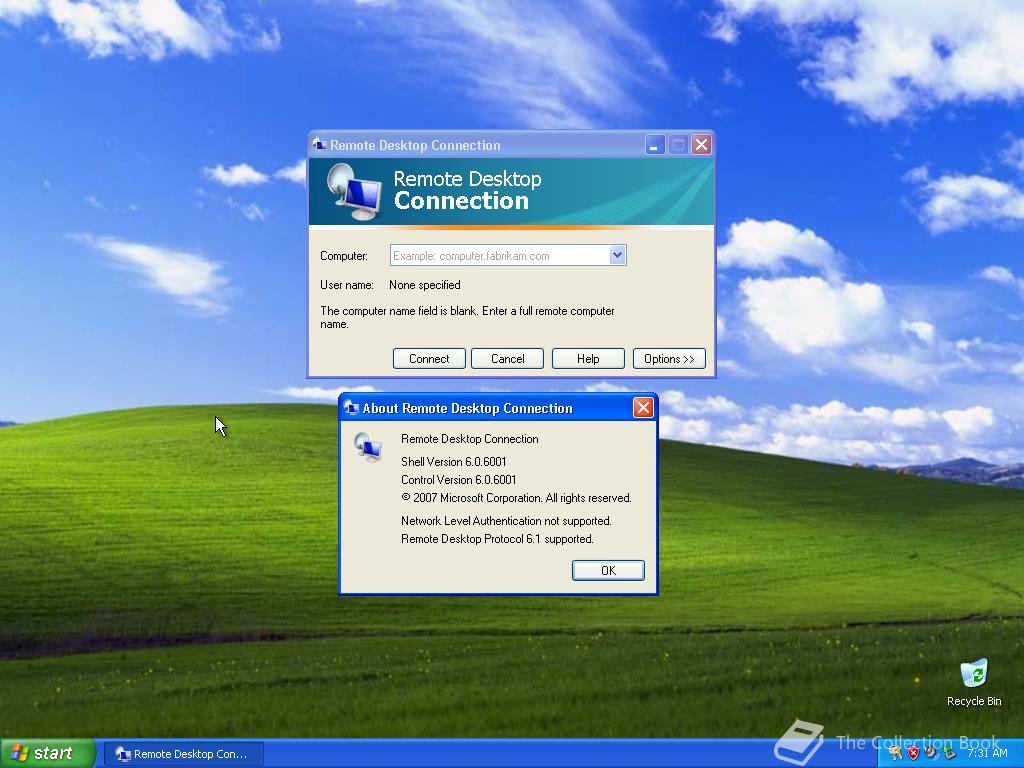Click the Safely Remove Hardware tray icon
1024x768 pixels.
point(950,753)
